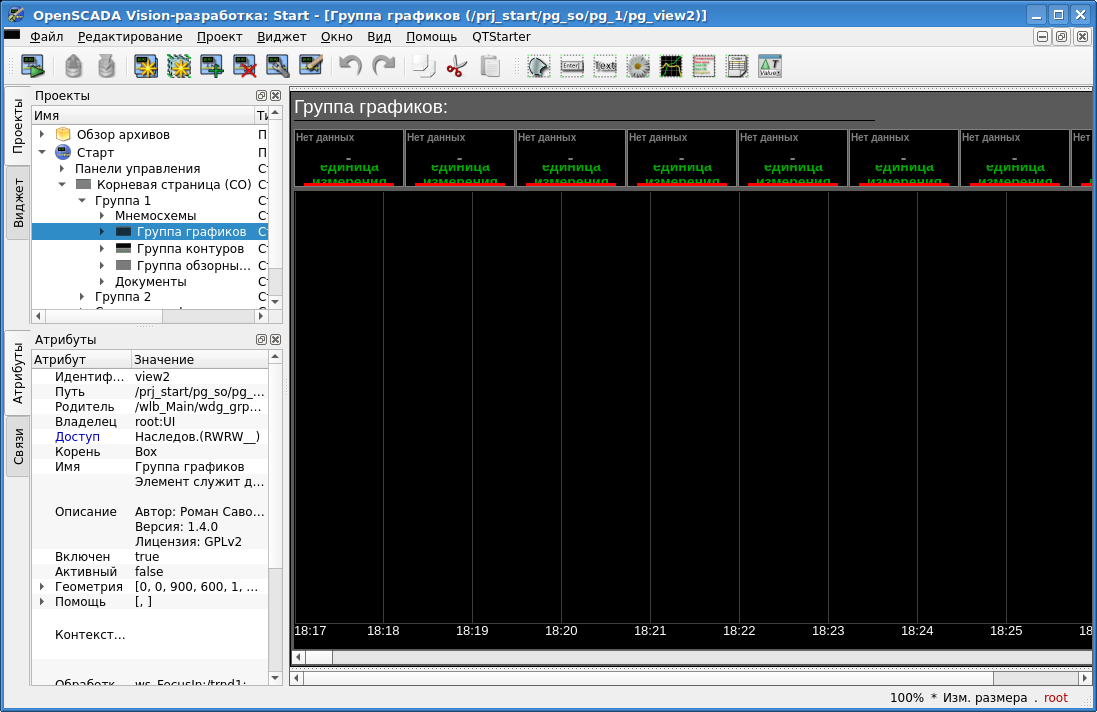Expand the Документы tree node

pyautogui.click(x=102, y=282)
